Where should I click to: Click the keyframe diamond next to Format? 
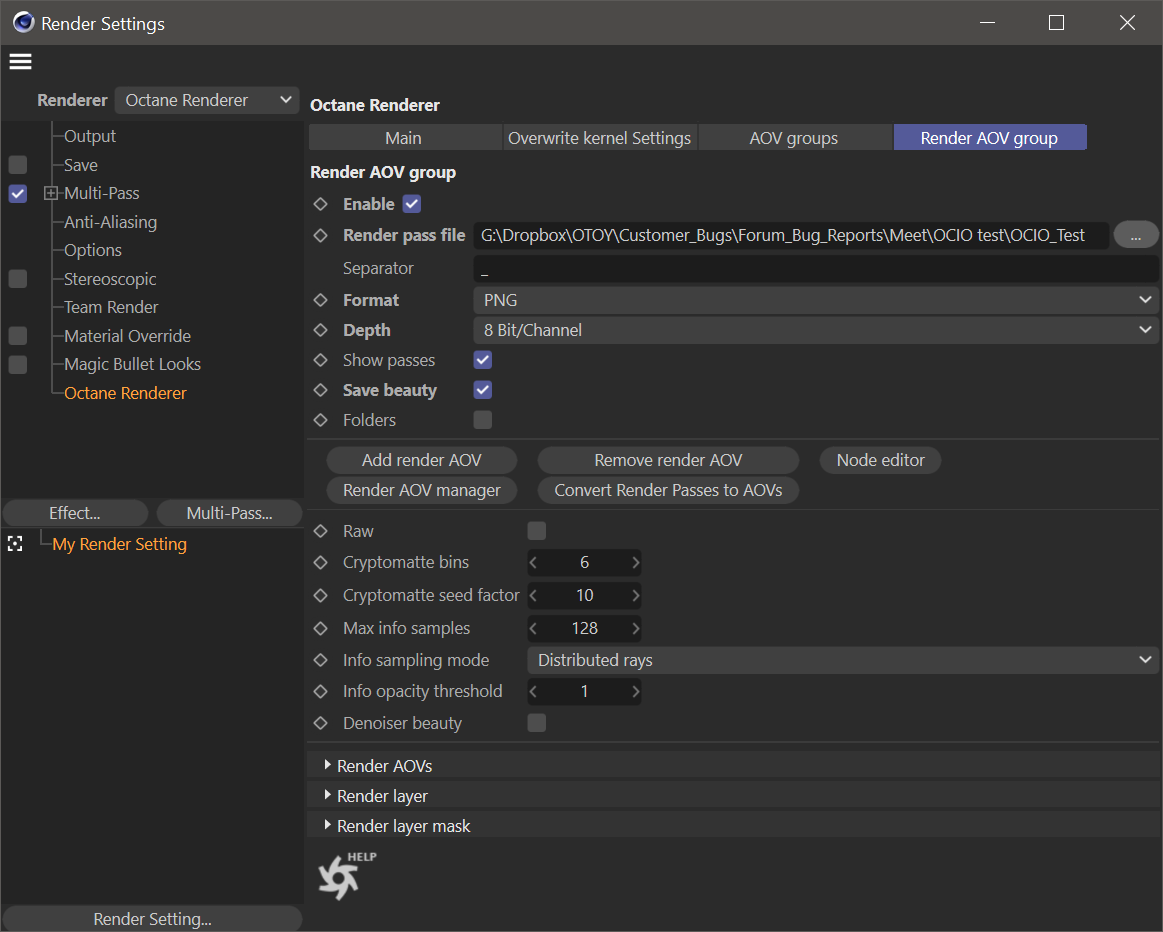point(320,300)
